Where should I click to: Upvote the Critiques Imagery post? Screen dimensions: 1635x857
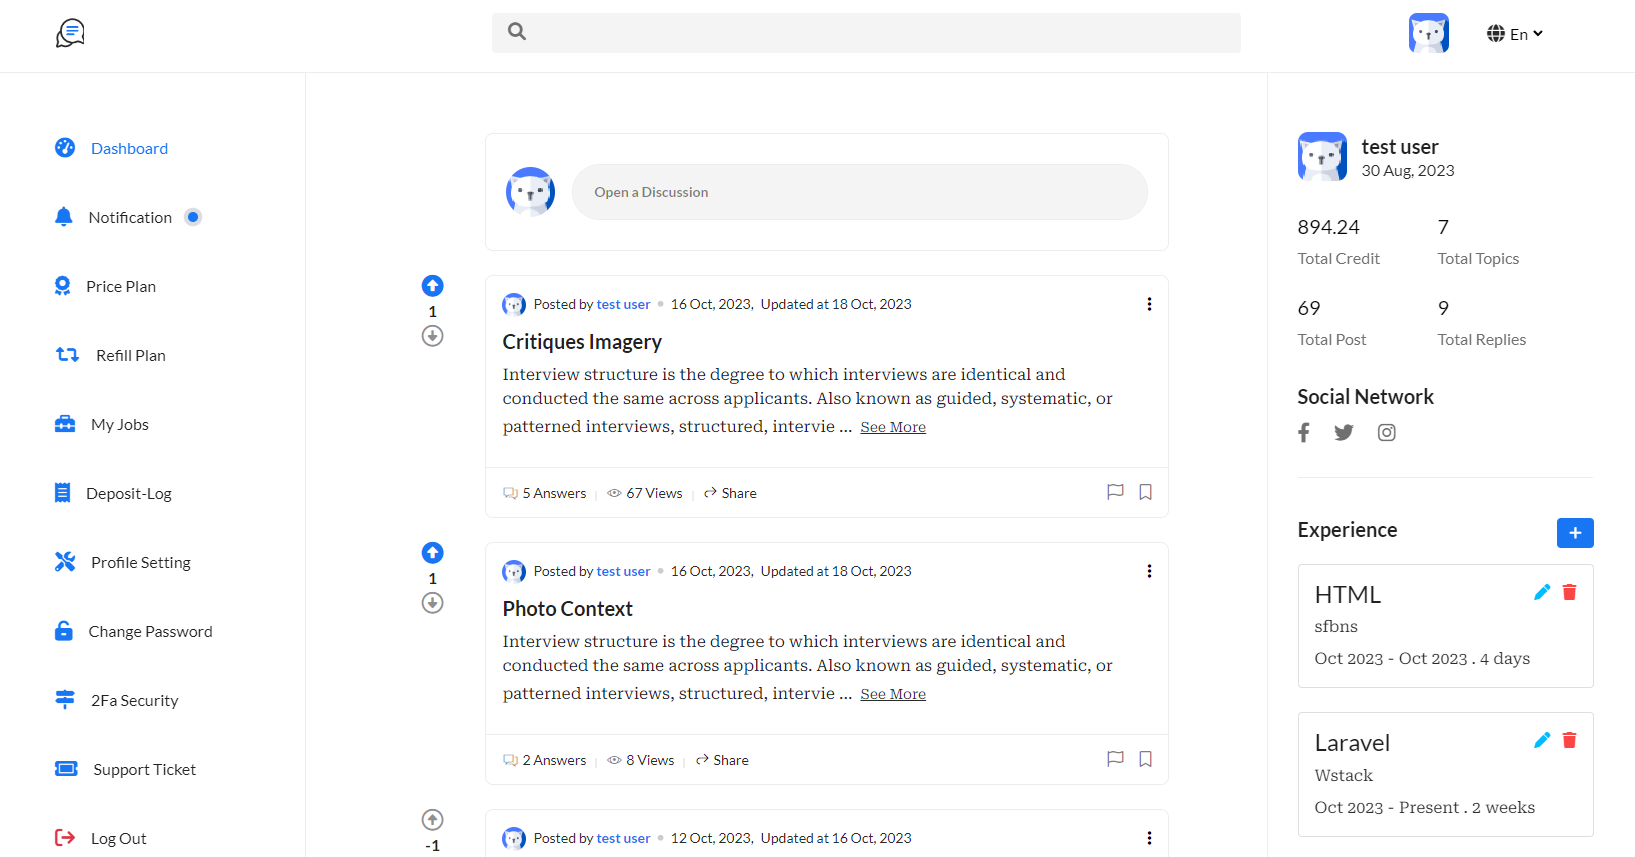[432, 286]
